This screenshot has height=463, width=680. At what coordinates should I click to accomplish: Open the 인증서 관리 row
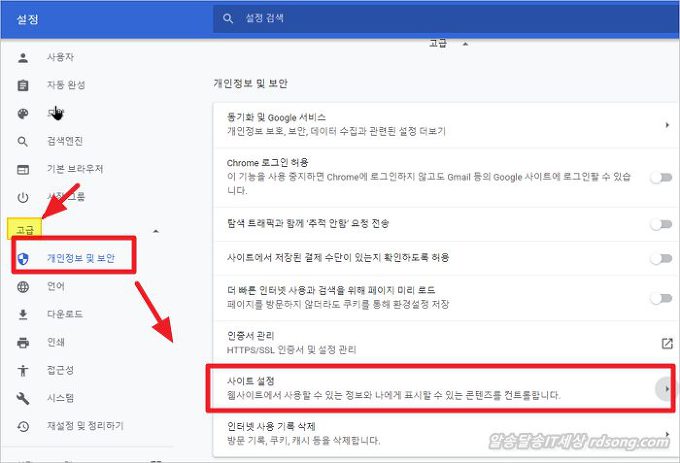pyautogui.click(x=446, y=342)
